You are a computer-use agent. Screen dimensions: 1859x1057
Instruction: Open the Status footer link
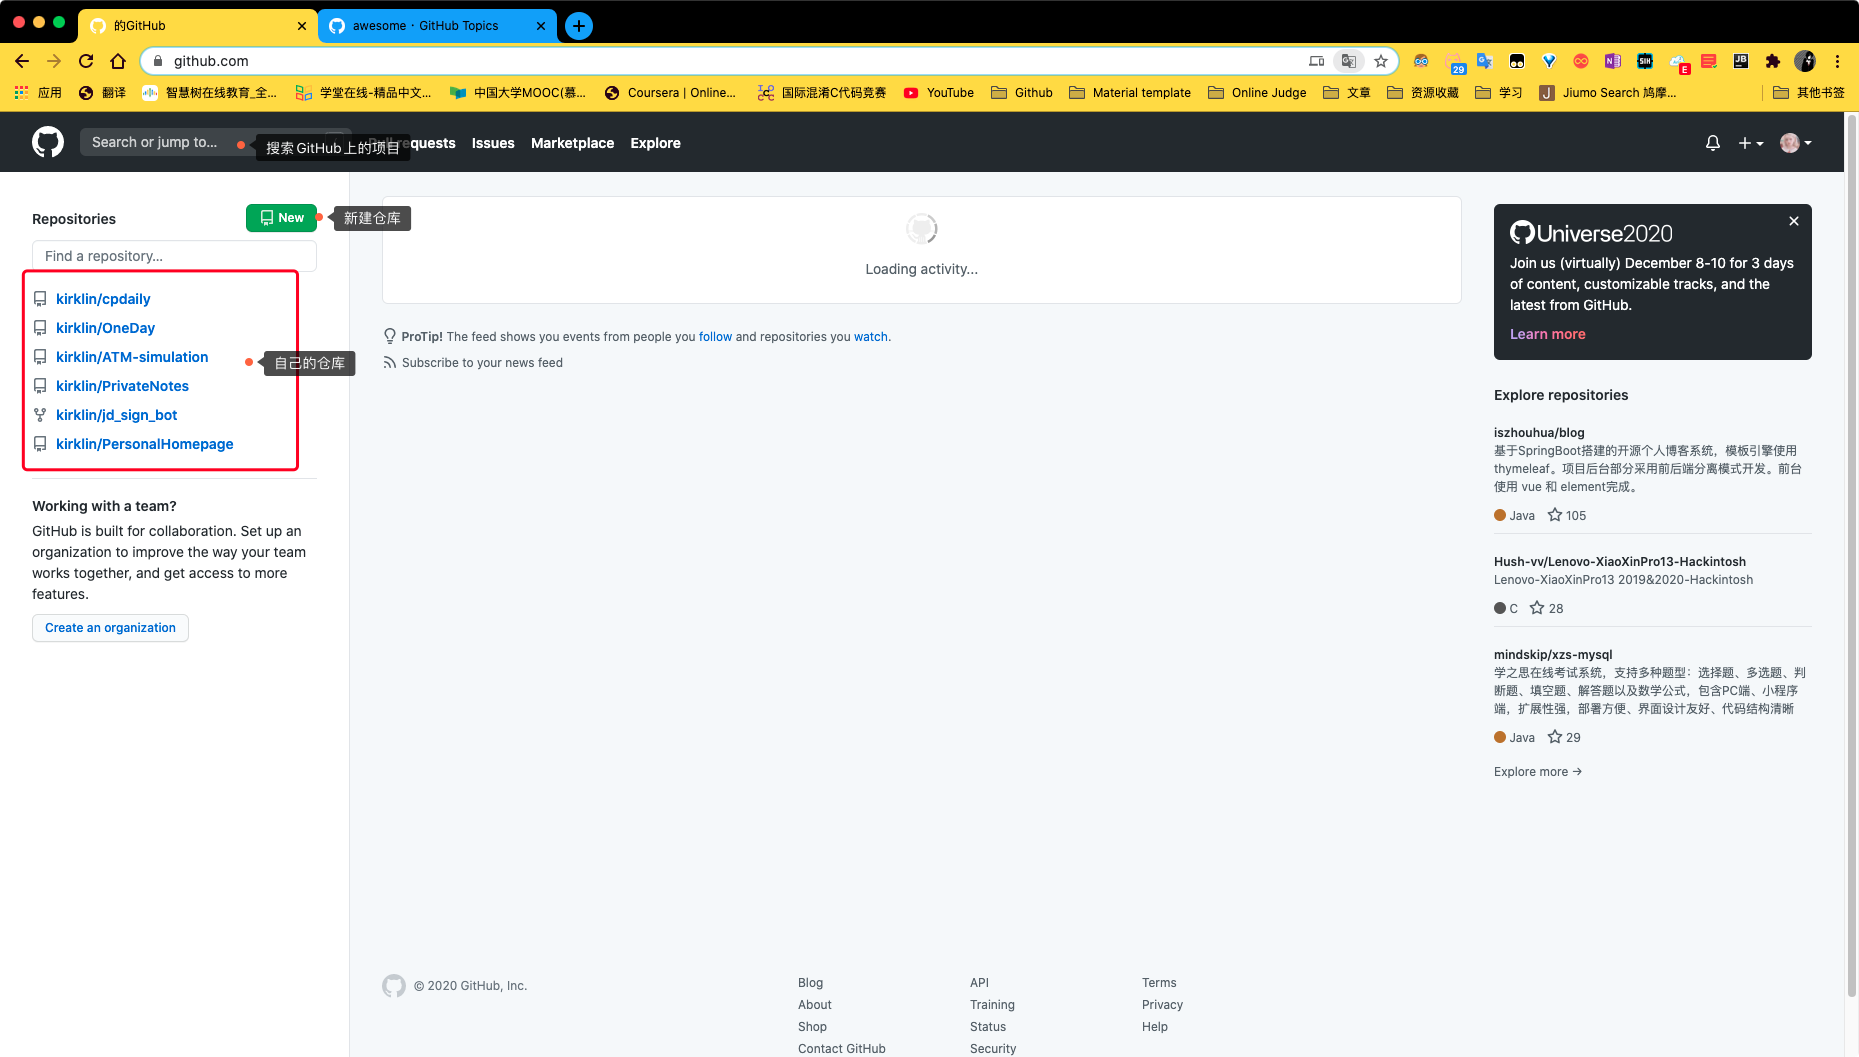coord(988,1027)
